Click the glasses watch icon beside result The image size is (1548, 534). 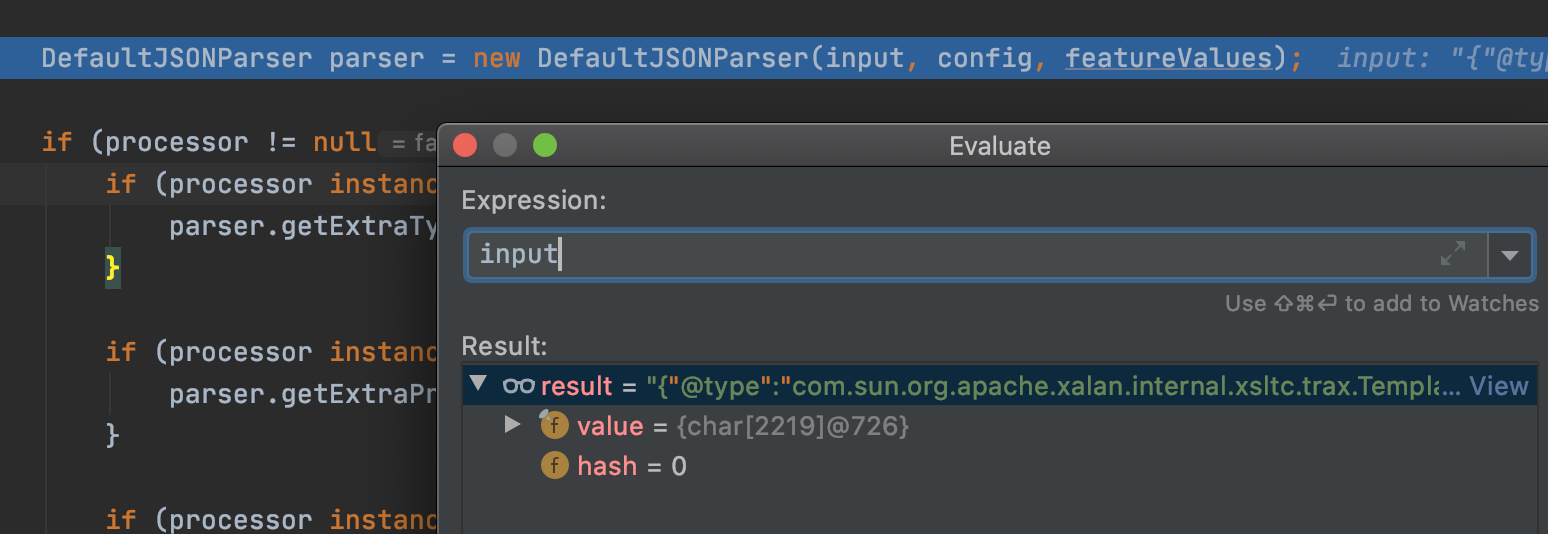(518, 386)
